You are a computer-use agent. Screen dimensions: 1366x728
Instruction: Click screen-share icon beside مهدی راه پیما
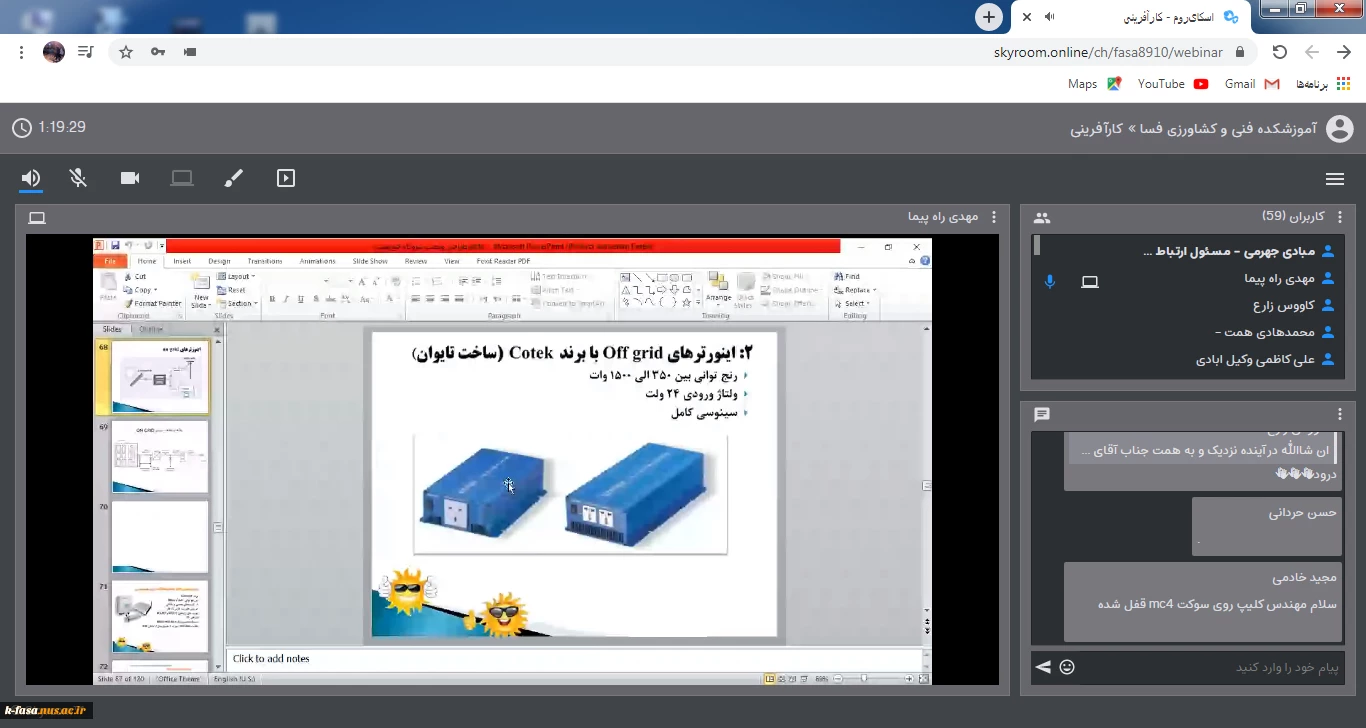click(1090, 282)
